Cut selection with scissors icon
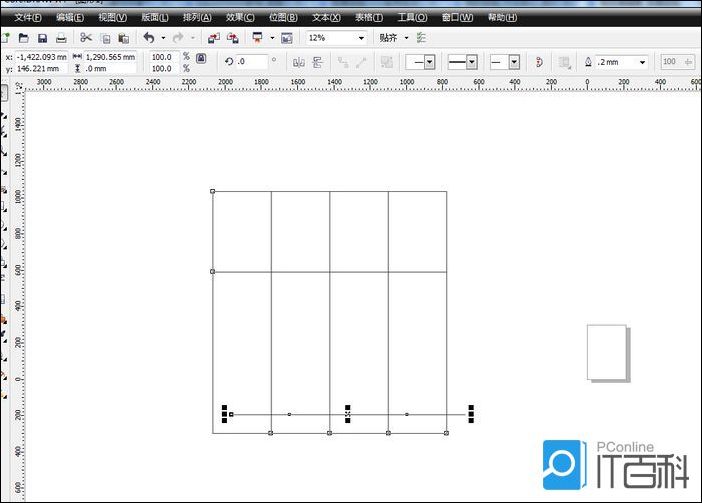702x503 pixels. click(x=86, y=38)
